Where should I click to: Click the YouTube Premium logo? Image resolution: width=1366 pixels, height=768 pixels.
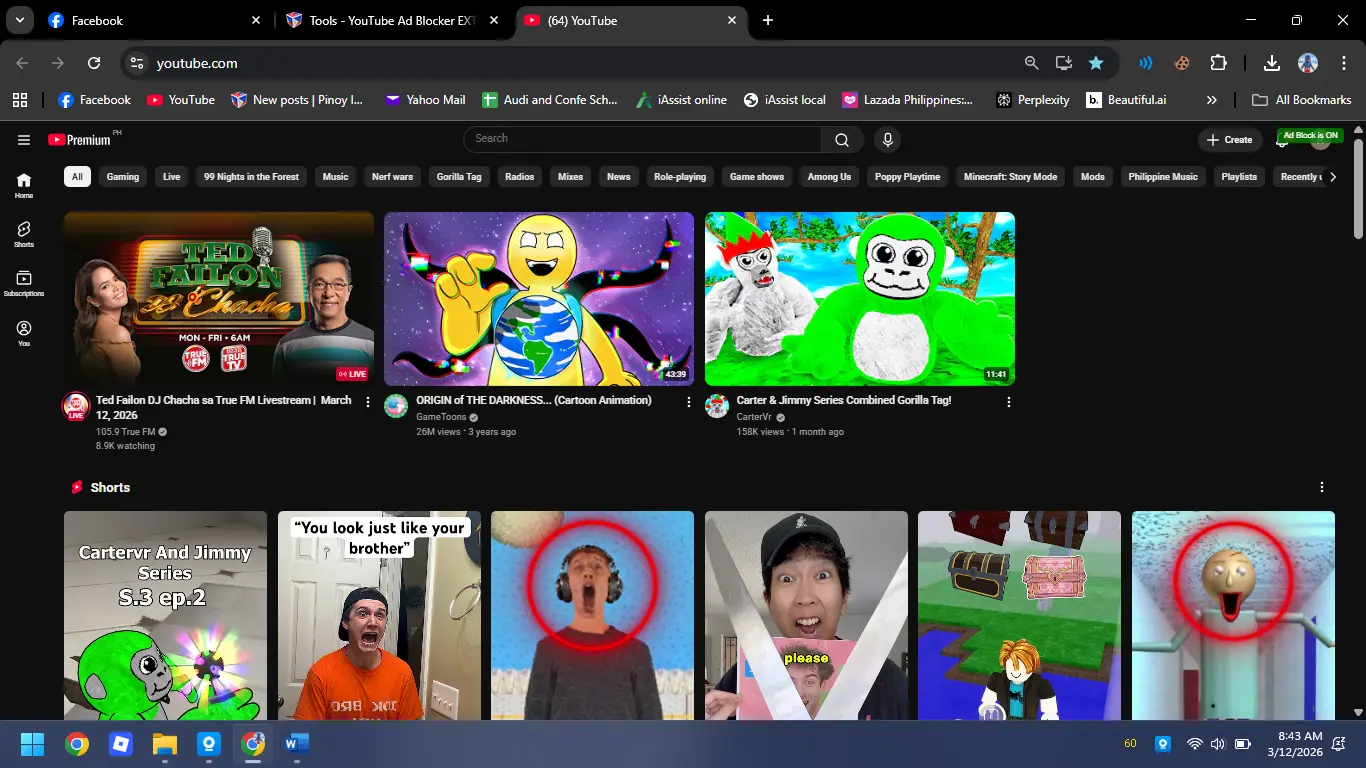(79, 140)
